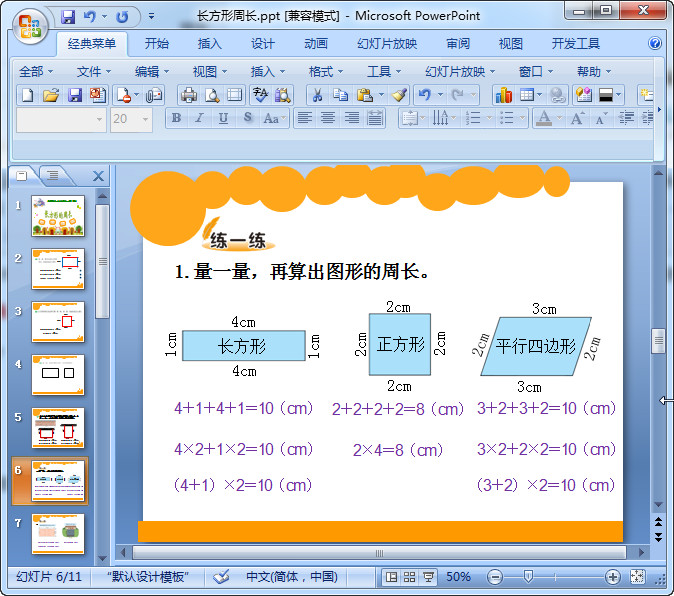
Task: Select slide 2 thumbnail
Action: tap(58, 269)
